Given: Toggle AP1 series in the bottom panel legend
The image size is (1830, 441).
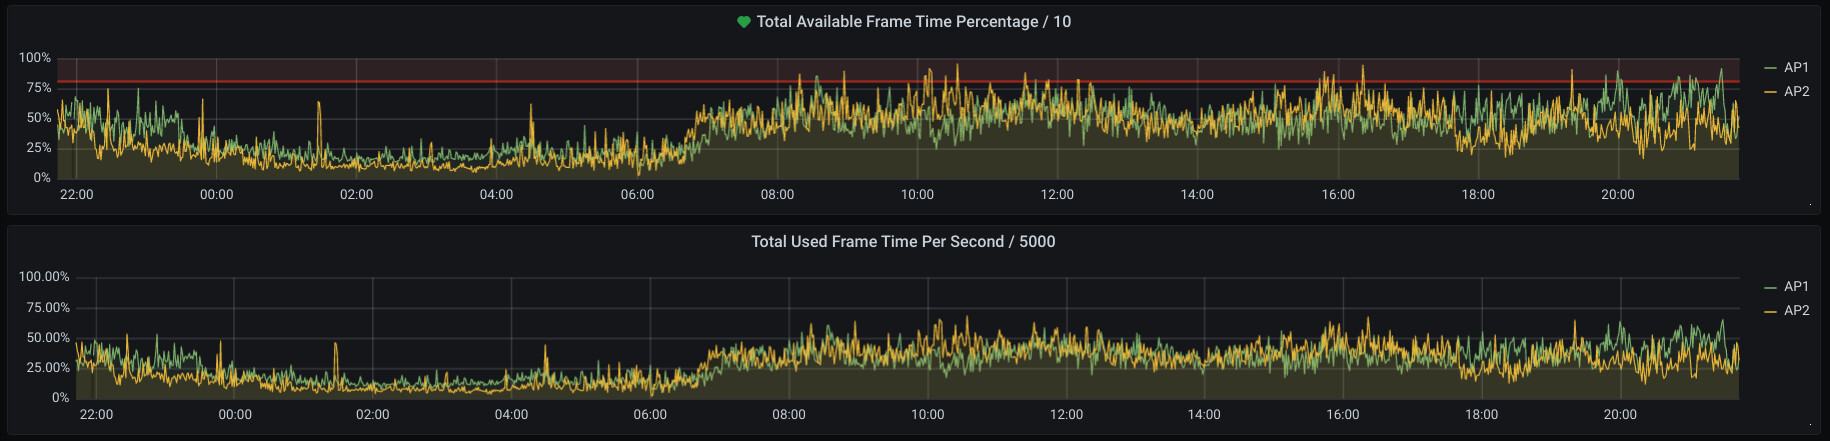Looking at the screenshot, I should click(x=1796, y=287).
